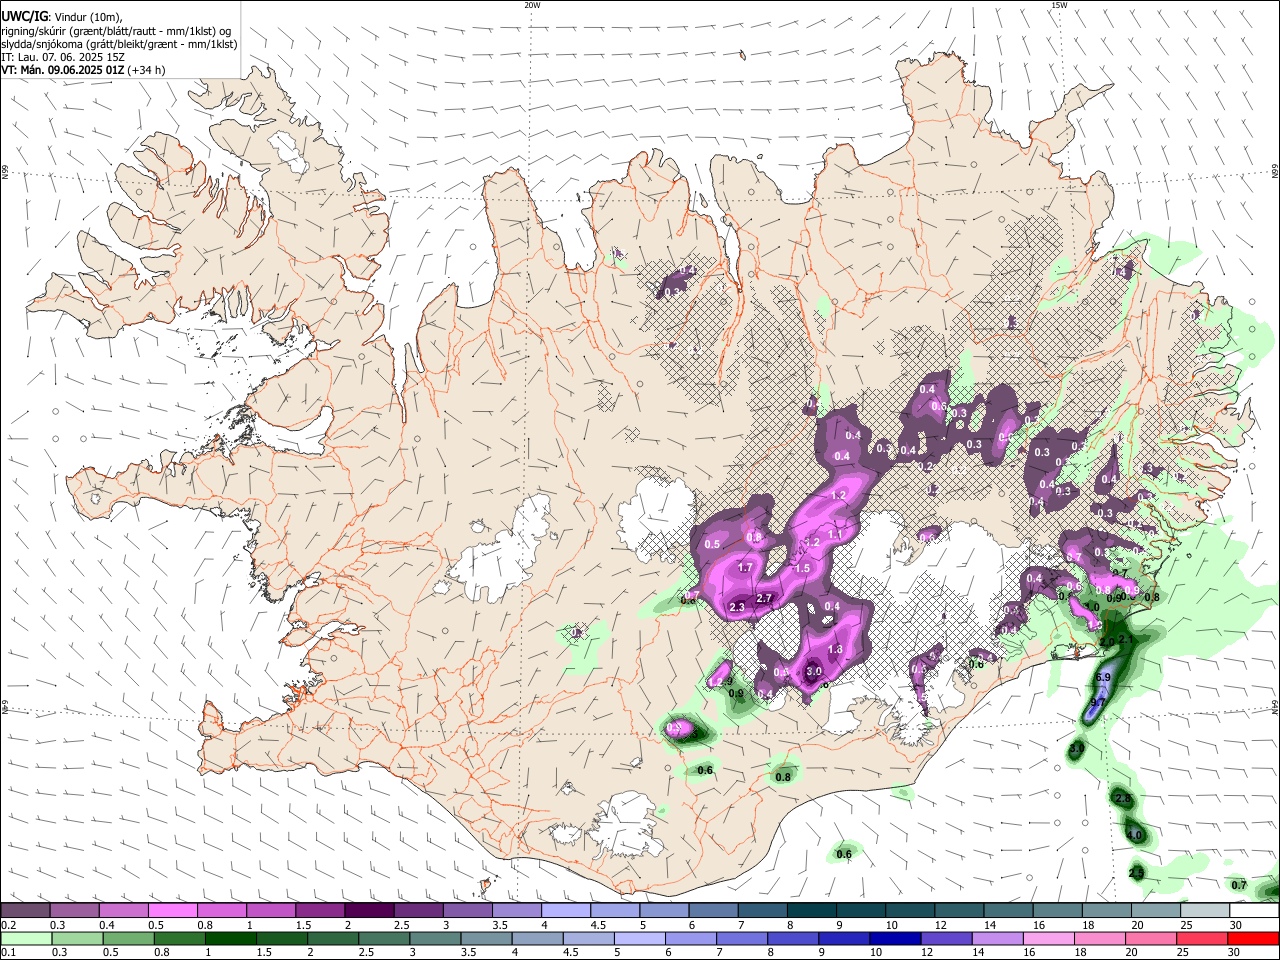Click the 2.5 rain value on the map
1280x960 pixels.
pyautogui.click(x=1136, y=874)
